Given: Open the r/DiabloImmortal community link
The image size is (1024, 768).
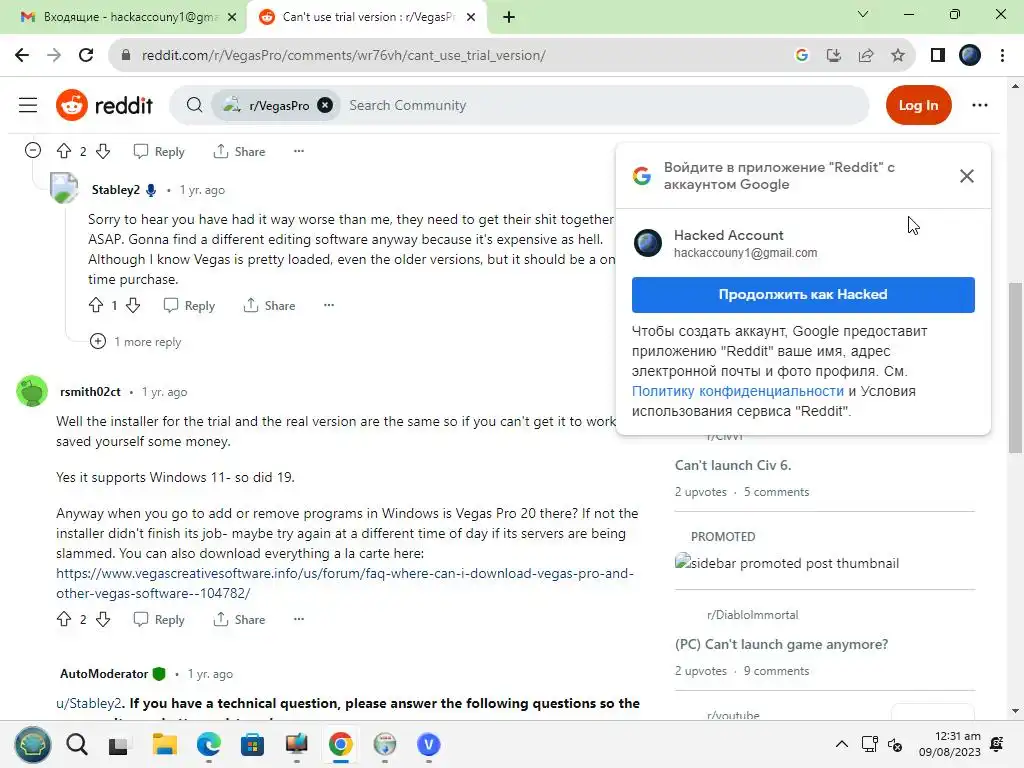Looking at the screenshot, I should pyautogui.click(x=752, y=615).
